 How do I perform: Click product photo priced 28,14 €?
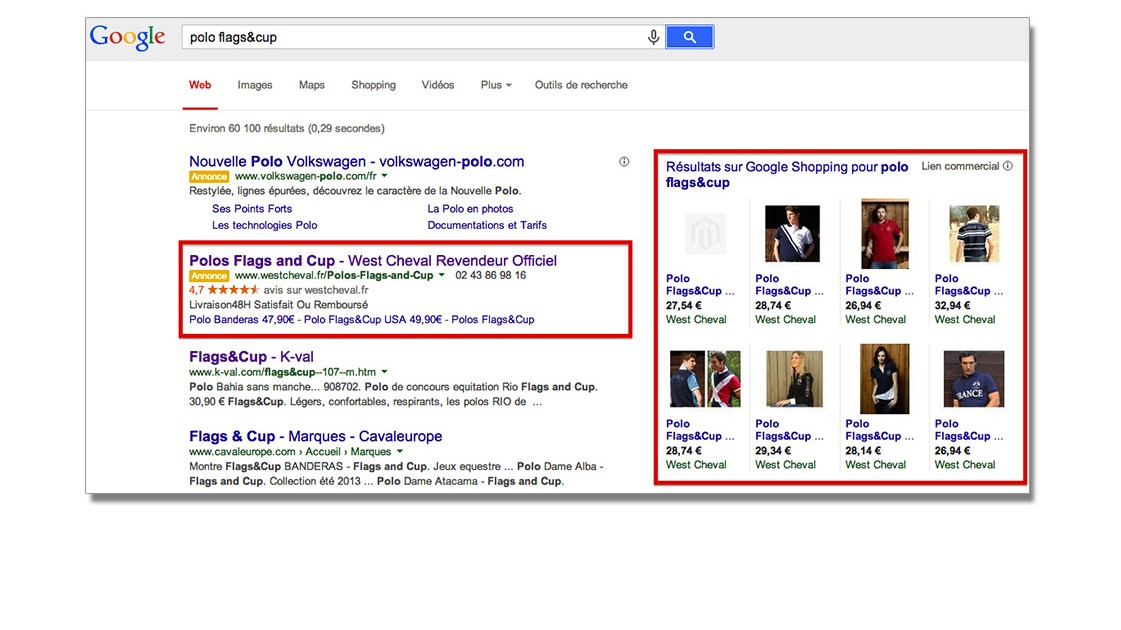point(884,379)
